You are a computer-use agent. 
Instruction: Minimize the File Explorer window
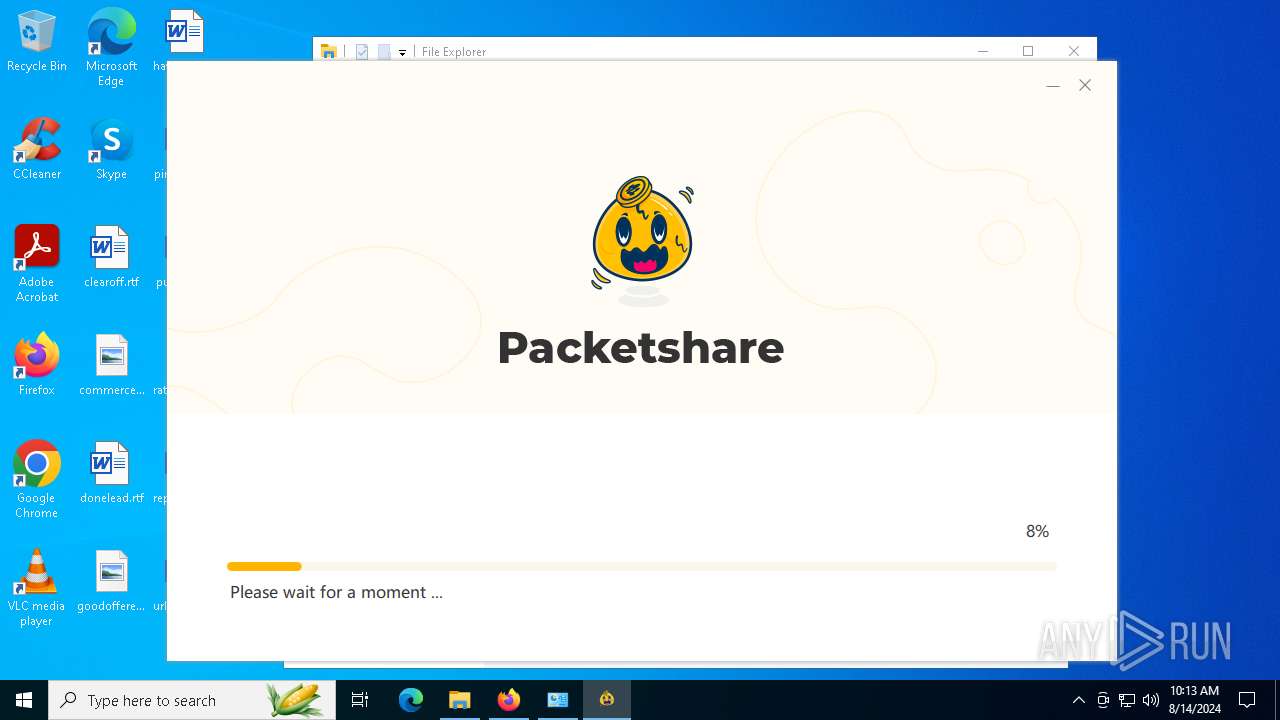tap(983, 51)
